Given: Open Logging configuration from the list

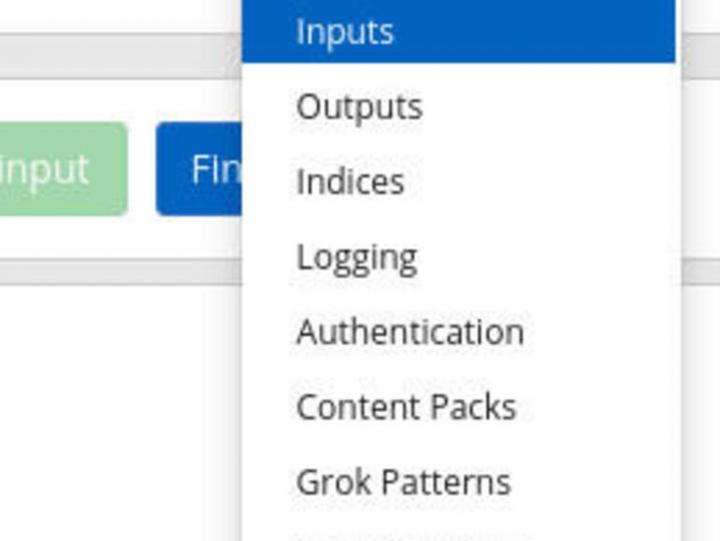Looking at the screenshot, I should click(x=356, y=258).
